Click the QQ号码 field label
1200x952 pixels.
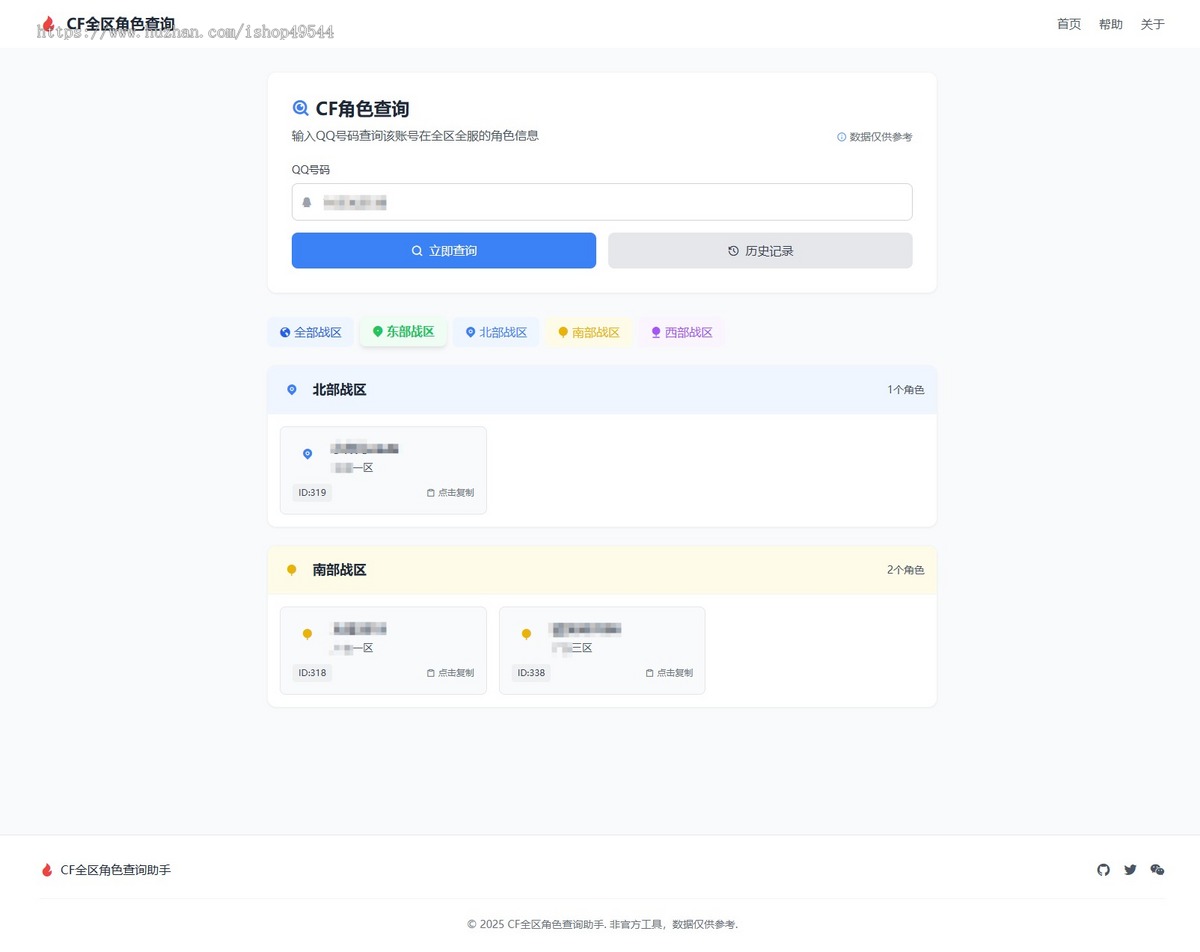(311, 170)
